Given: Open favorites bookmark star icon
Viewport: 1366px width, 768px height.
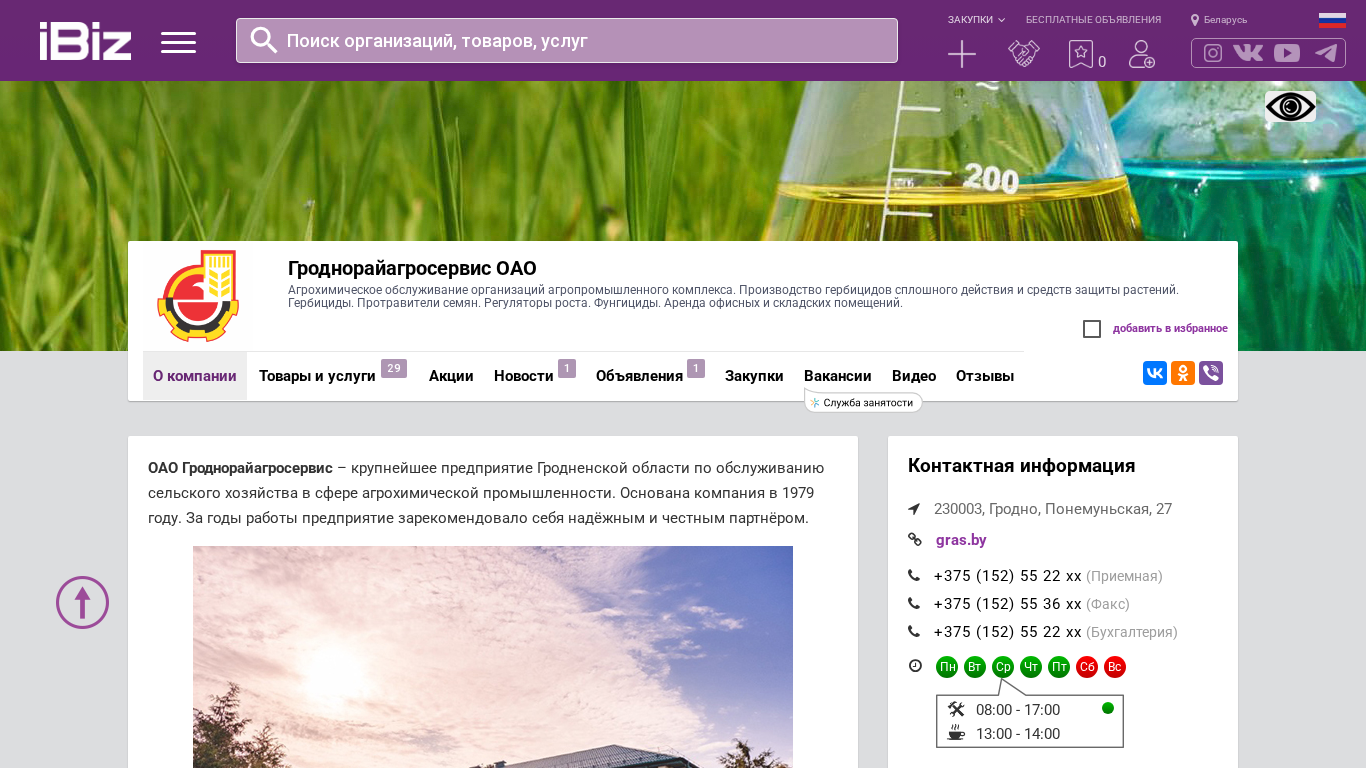Looking at the screenshot, I should click(x=1081, y=54).
